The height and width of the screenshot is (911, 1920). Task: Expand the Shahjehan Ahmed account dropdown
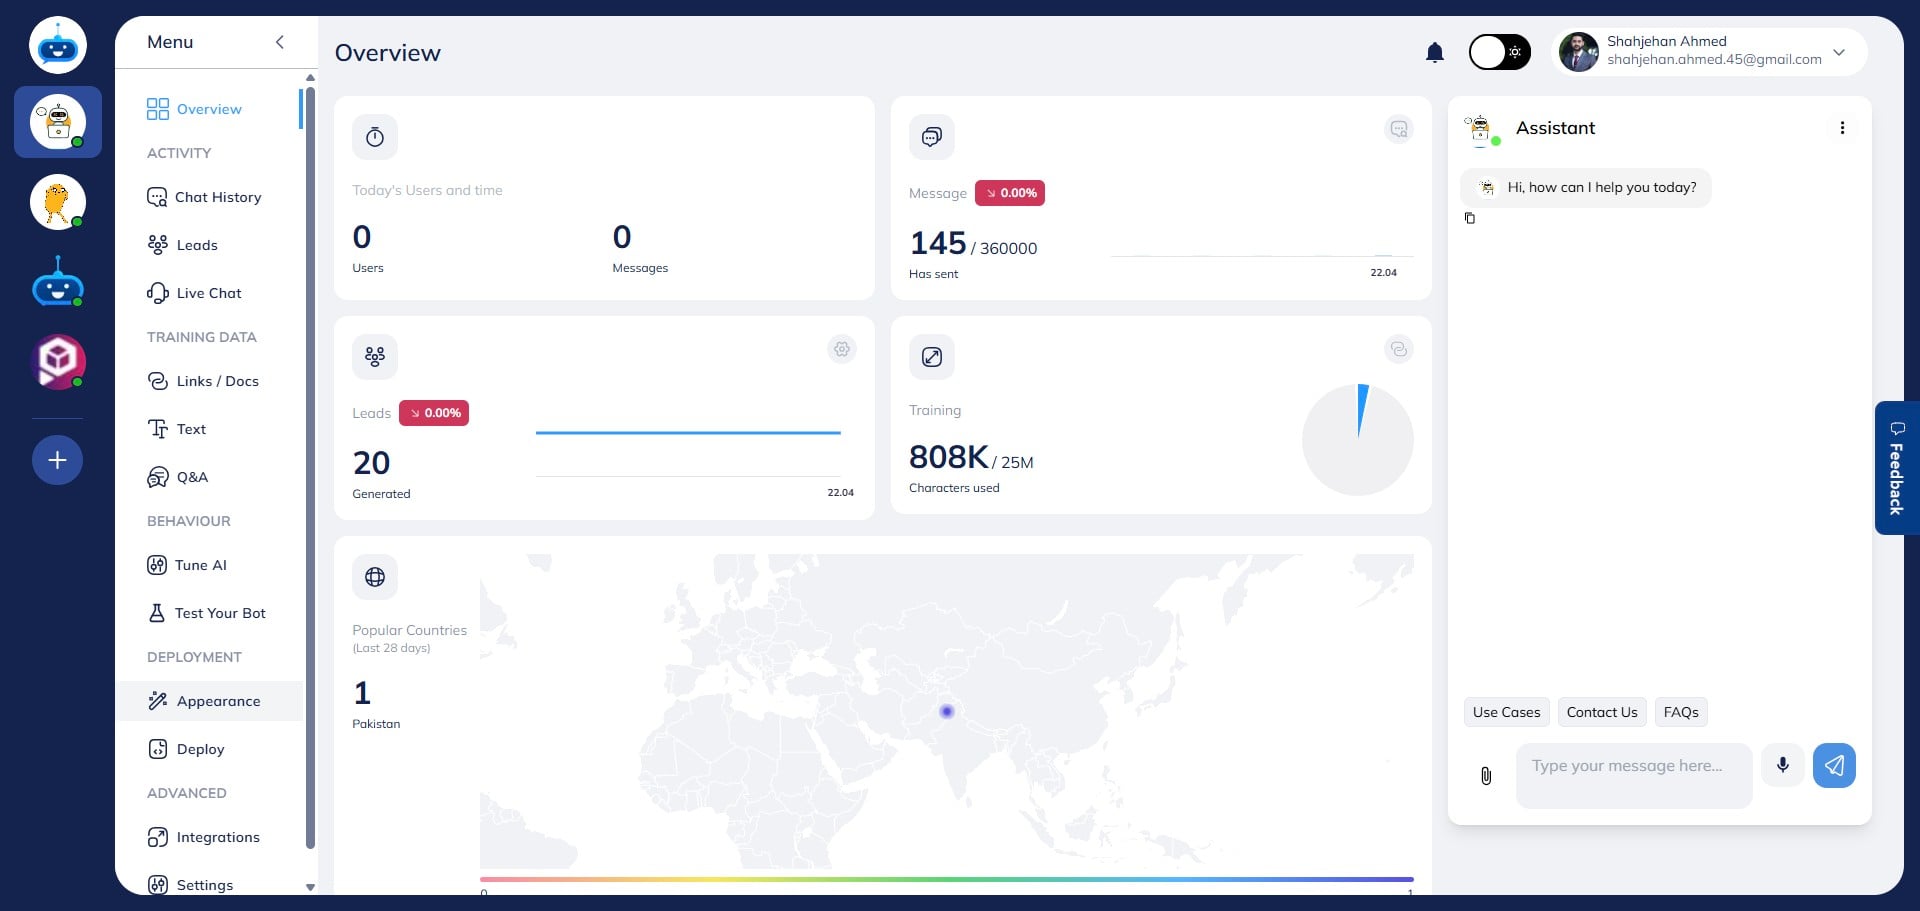1838,52
